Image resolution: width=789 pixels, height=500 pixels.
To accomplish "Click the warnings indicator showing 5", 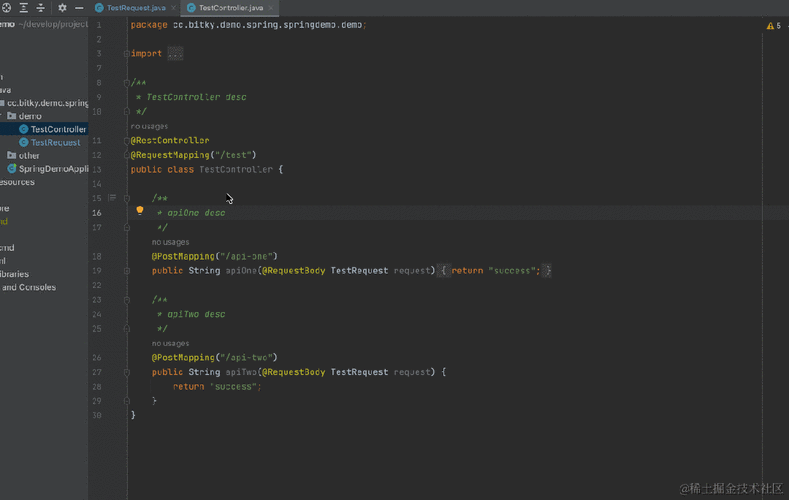I will click(774, 26).
